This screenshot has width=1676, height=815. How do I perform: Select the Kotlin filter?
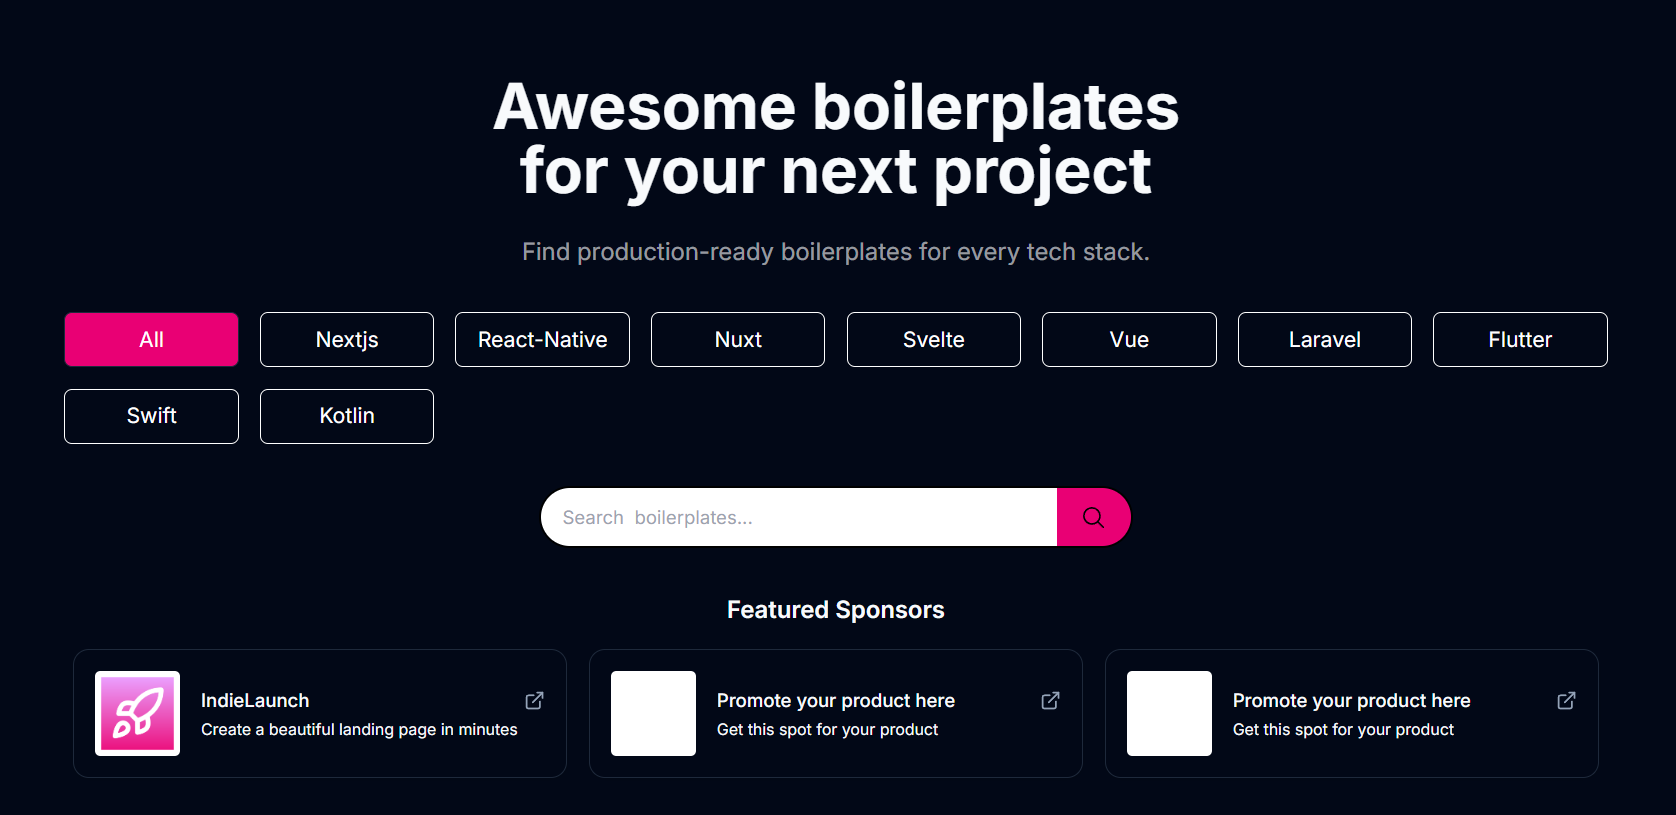point(347,416)
